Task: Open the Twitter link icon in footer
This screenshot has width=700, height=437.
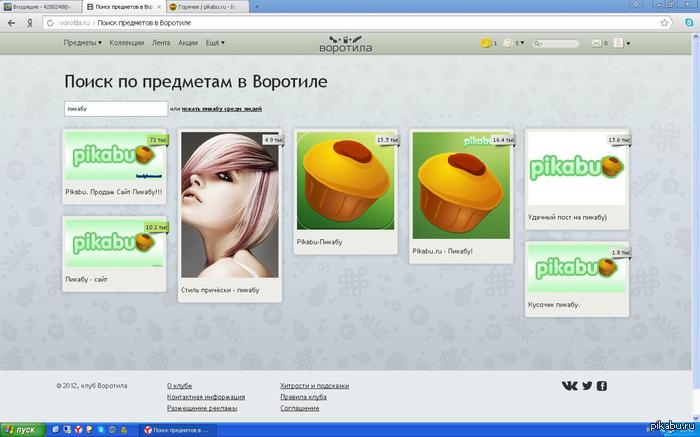Action: (x=587, y=386)
